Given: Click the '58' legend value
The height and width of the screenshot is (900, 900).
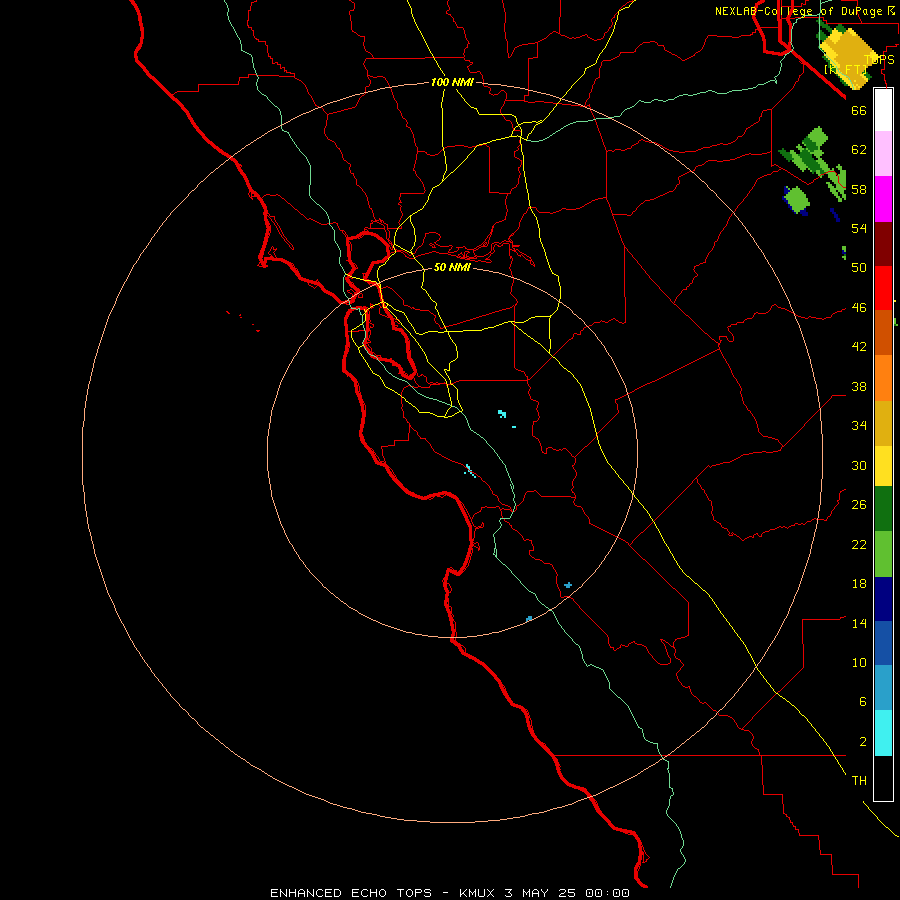Looking at the screenshot, I should 859,189.
